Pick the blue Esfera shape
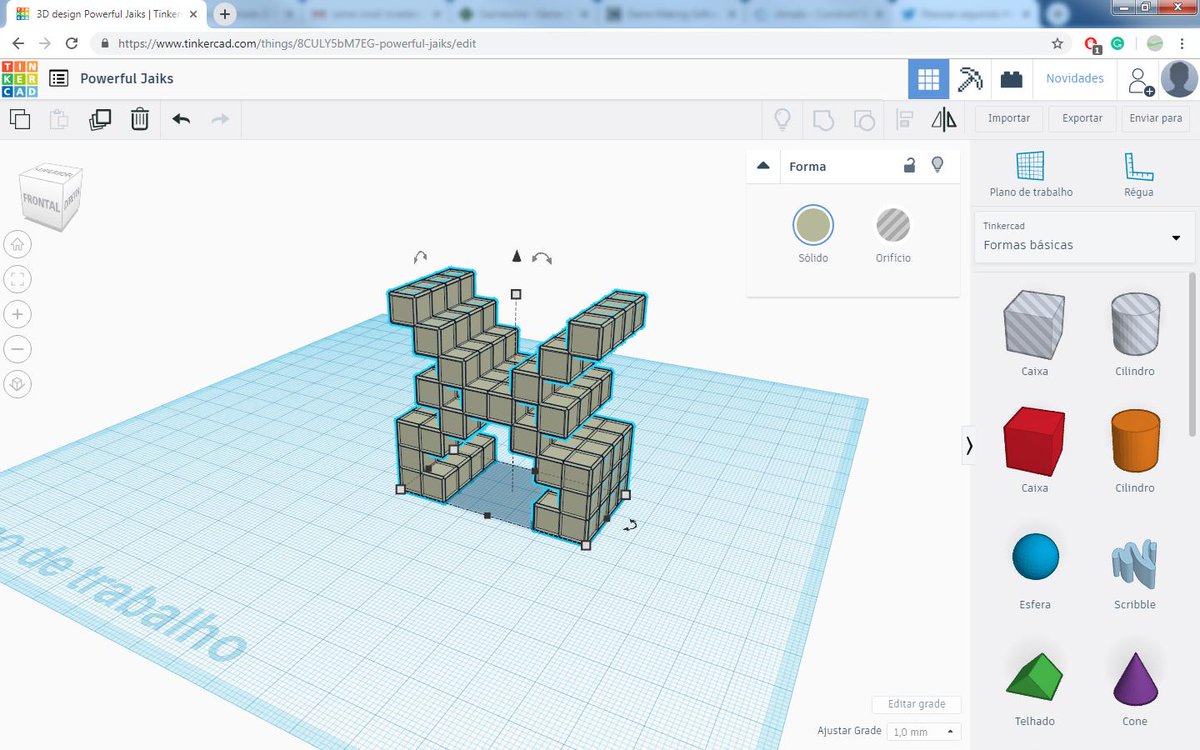Image resolution: width=1200 pixels, height=750 pixels. tap(1035, 557)
